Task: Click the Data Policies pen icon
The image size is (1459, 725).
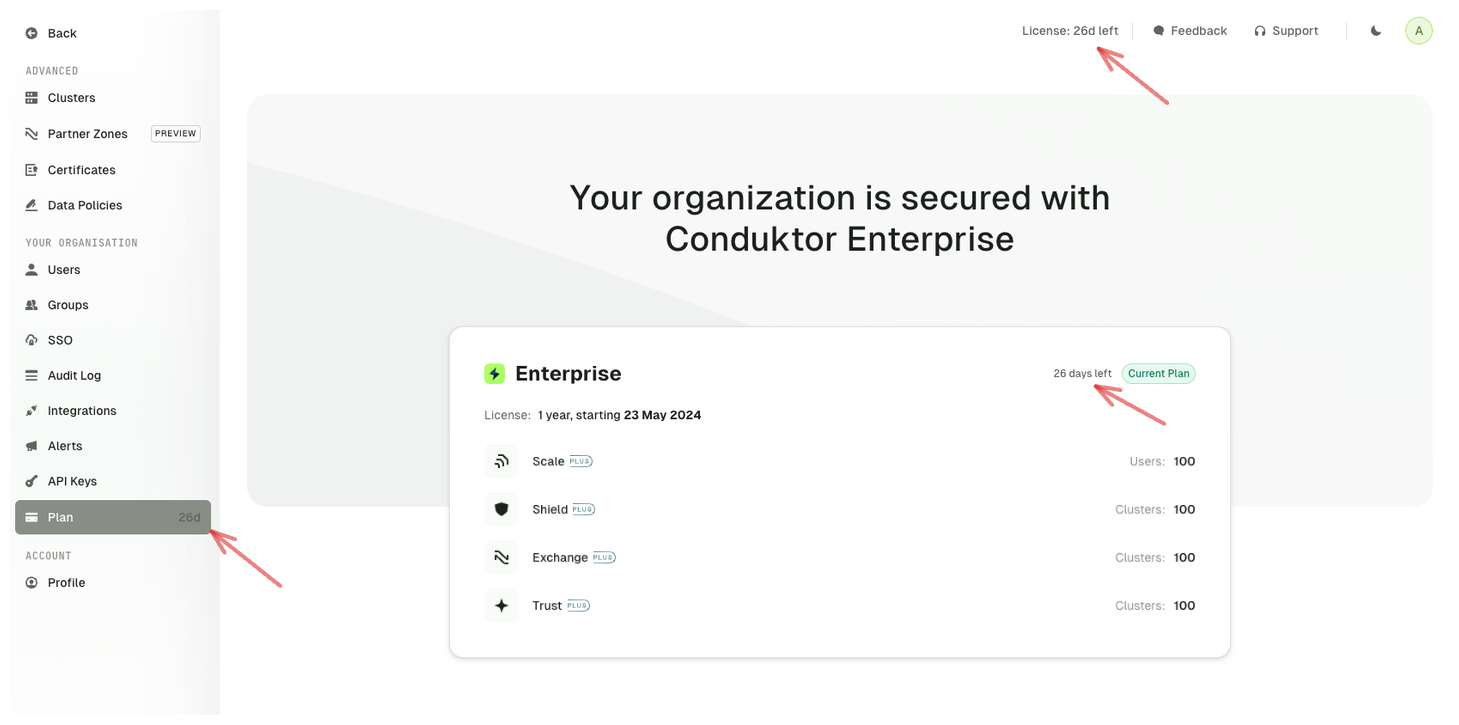Action: click(32, 205)
